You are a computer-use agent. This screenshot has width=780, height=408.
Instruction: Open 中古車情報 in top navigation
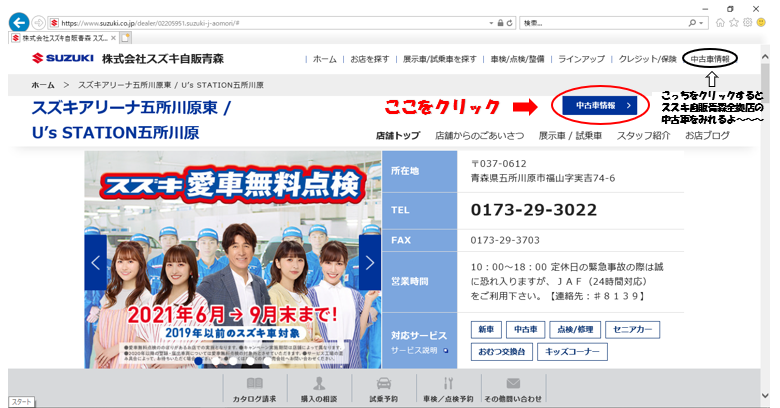(710, 59)
